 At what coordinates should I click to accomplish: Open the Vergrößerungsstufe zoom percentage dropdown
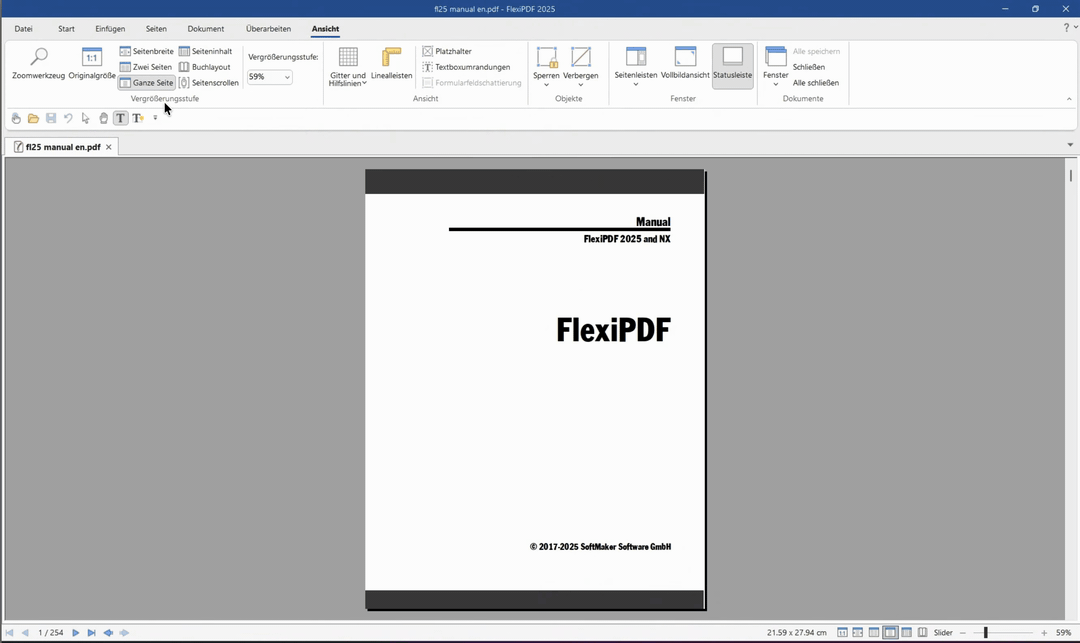point(287,77)
